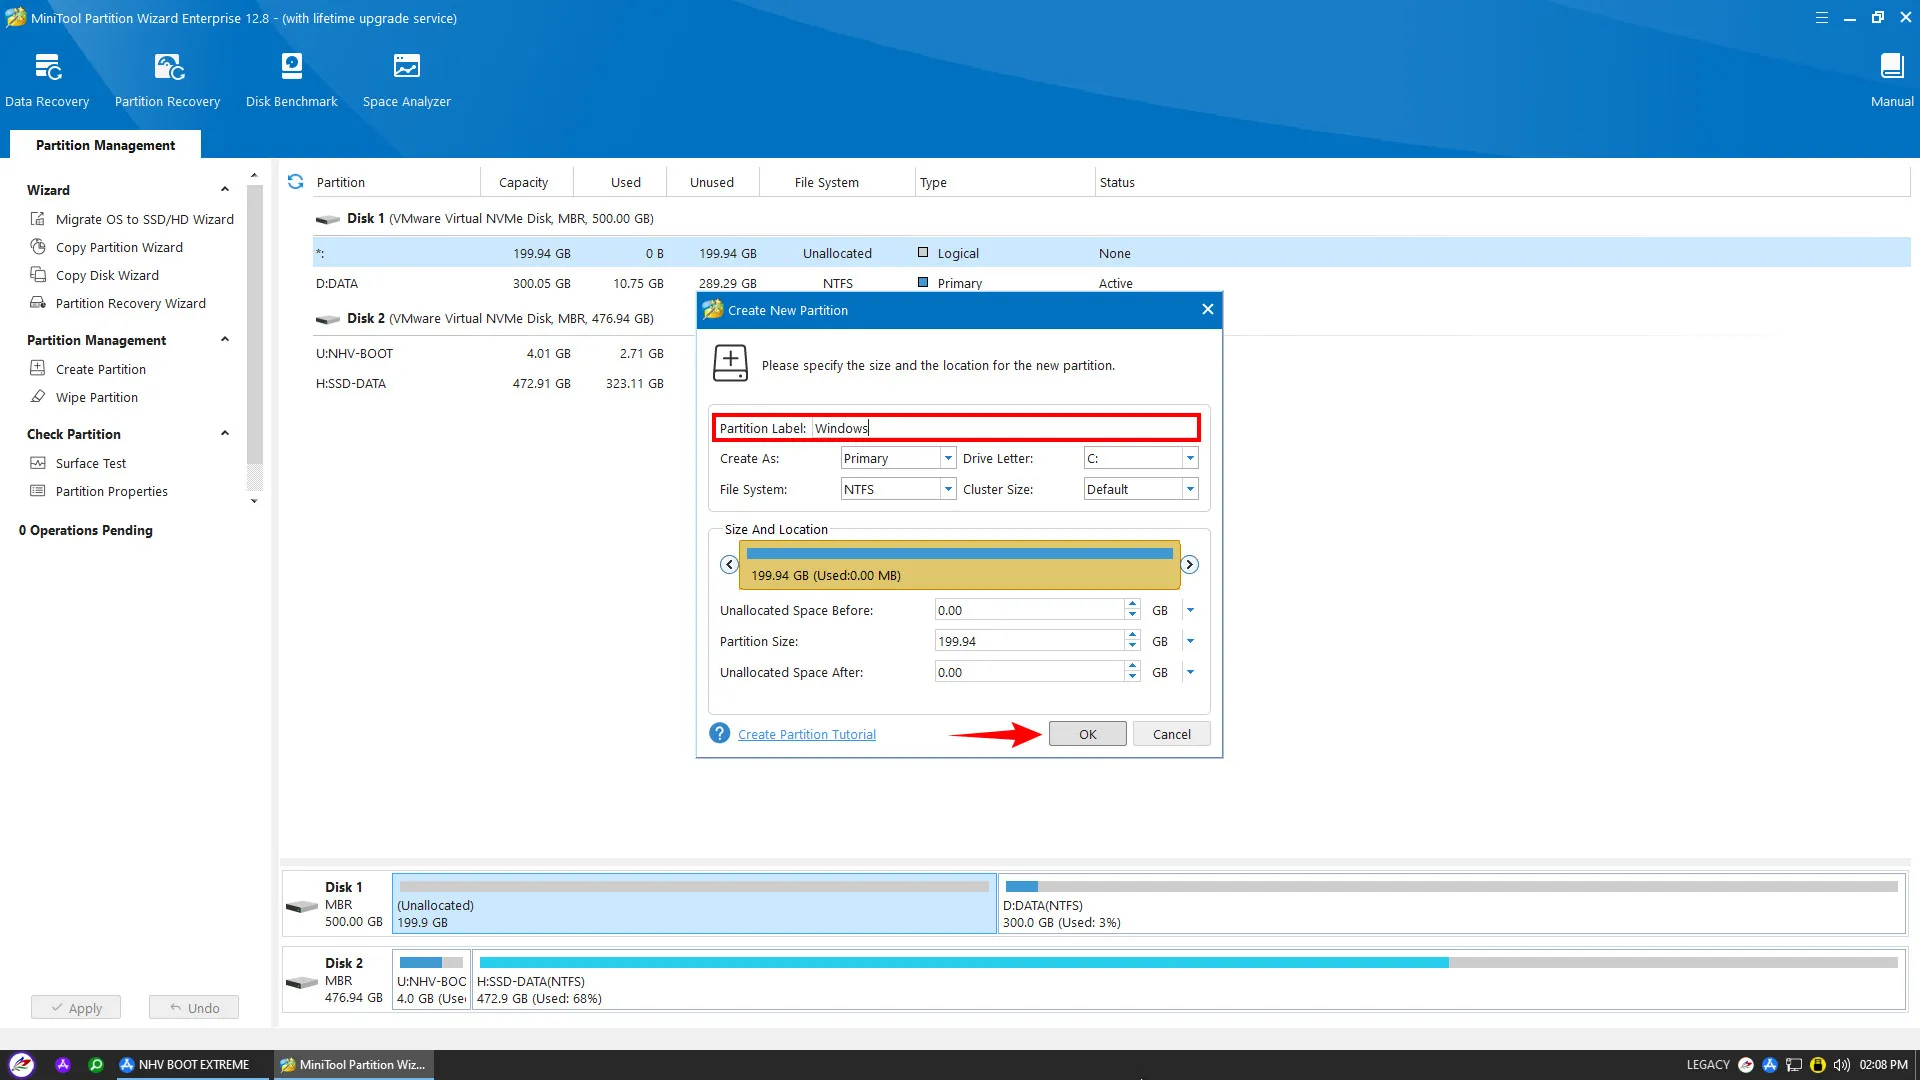Click the right arrow beside the size bar
The image size is (1920, 1080).
[x=1190, y=565]
